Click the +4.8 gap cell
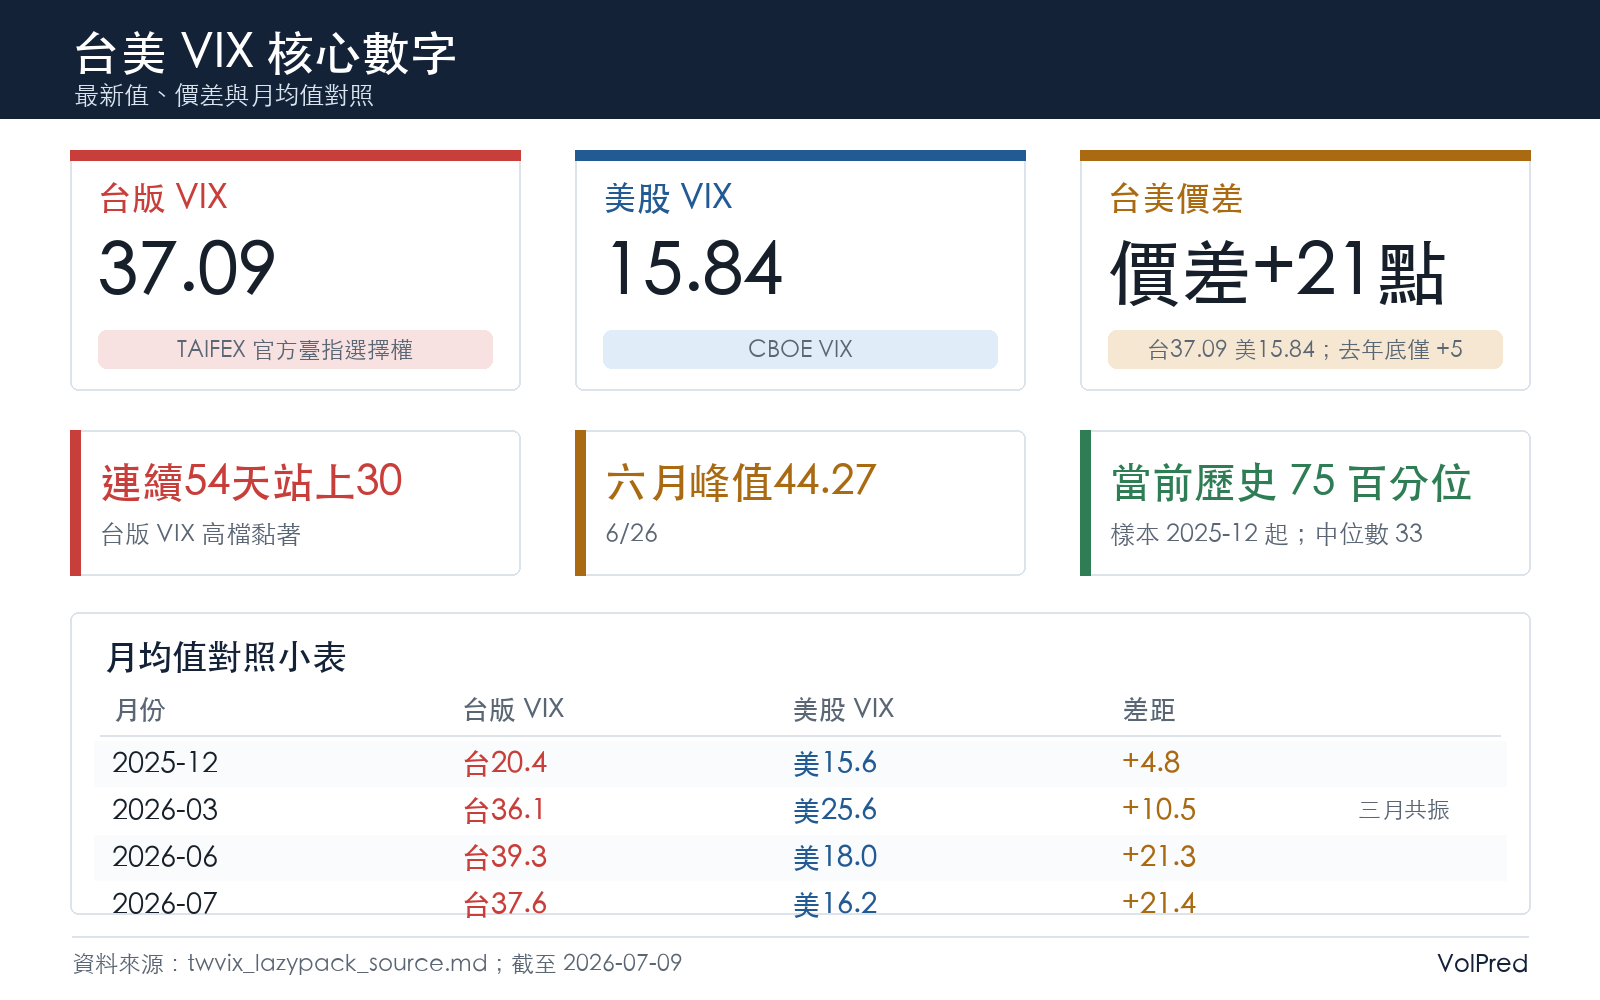Image resolution: width=1600 pixels, height=1000 pixels. click(1151, 762)
